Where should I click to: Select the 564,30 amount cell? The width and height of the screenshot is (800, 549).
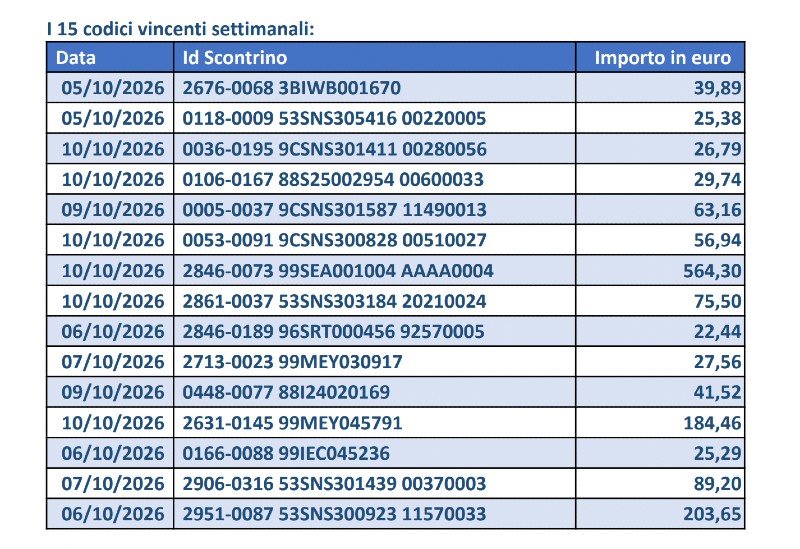(660, 270)
